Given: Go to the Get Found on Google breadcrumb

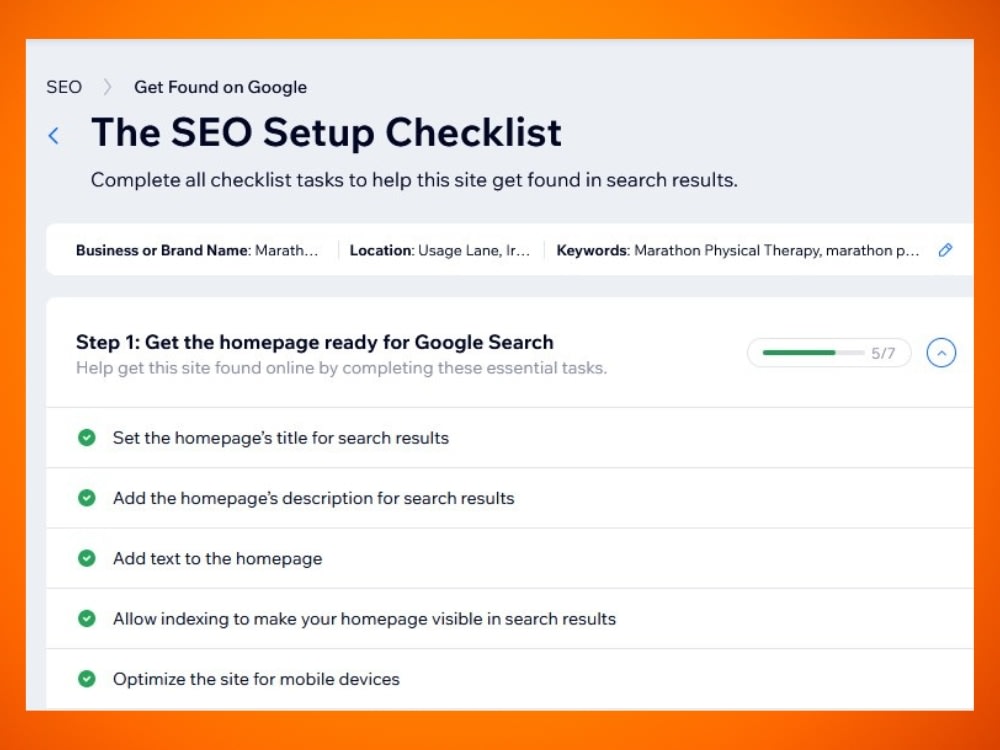Looking at the screenshot, I should pos(220,87).
